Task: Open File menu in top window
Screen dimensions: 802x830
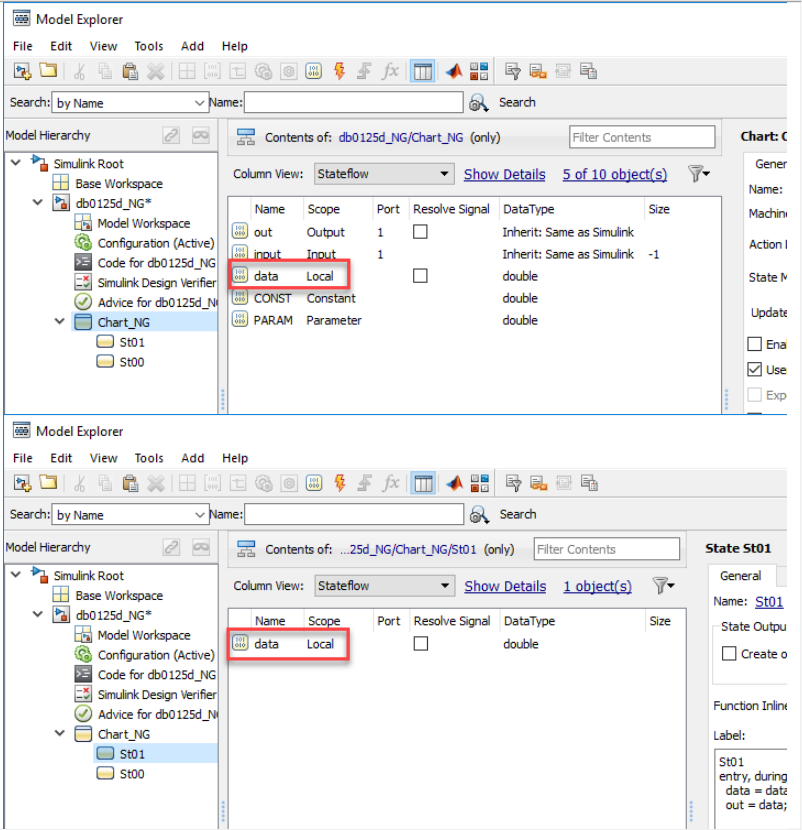Action: pyautogui.click(x=23, y=46)
